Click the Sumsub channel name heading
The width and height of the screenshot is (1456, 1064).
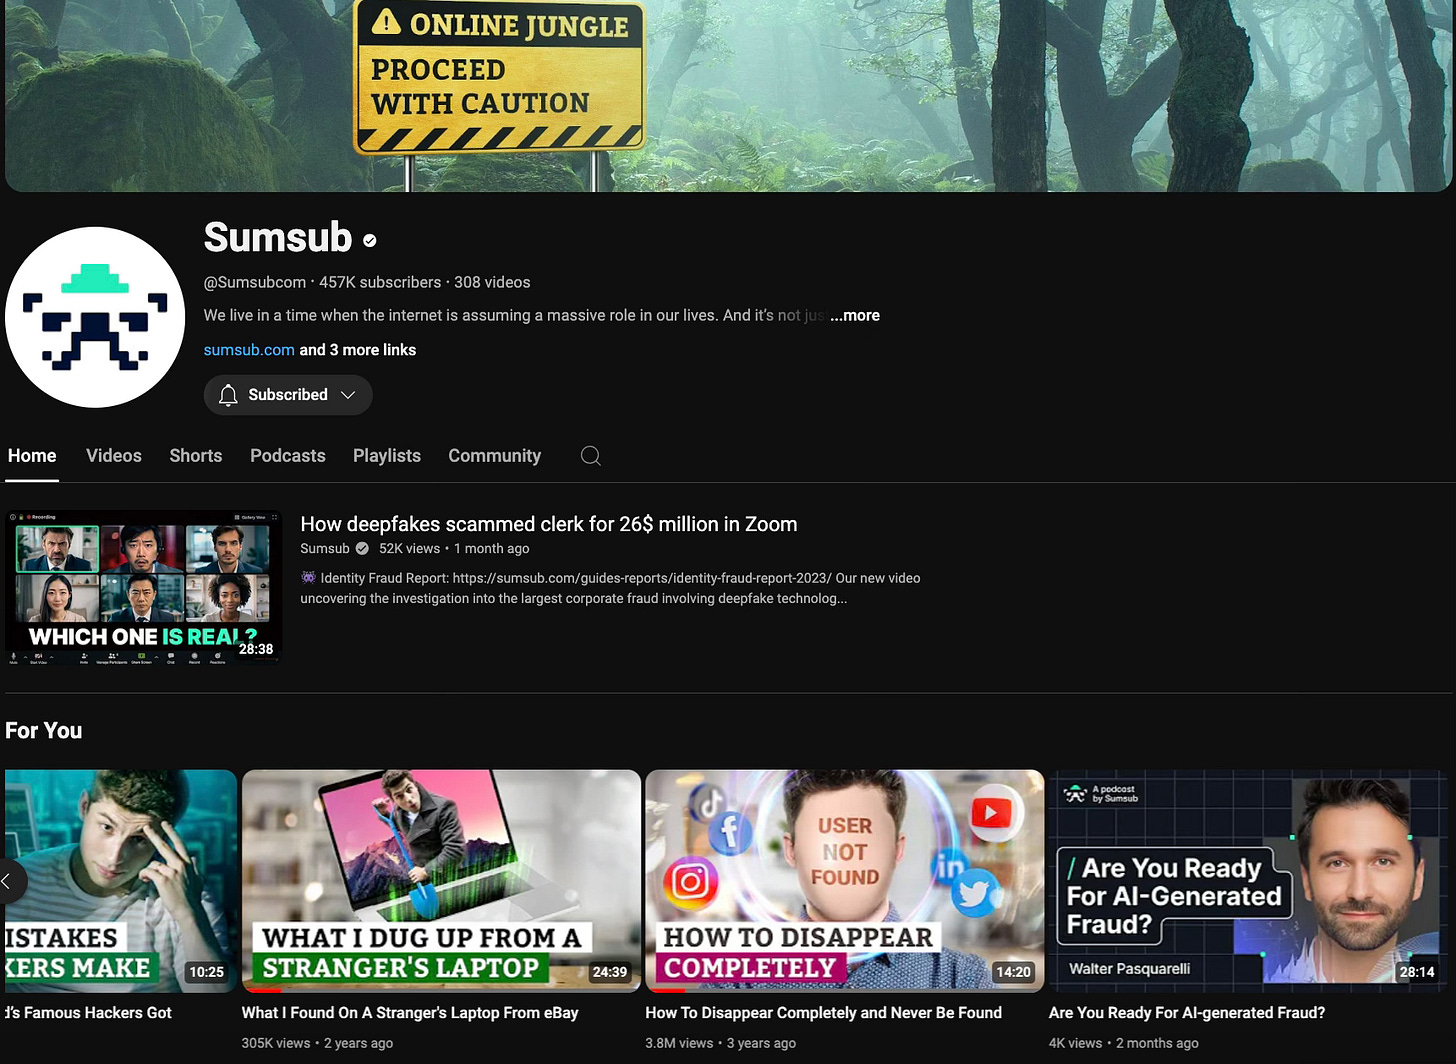tap(278, 238)
